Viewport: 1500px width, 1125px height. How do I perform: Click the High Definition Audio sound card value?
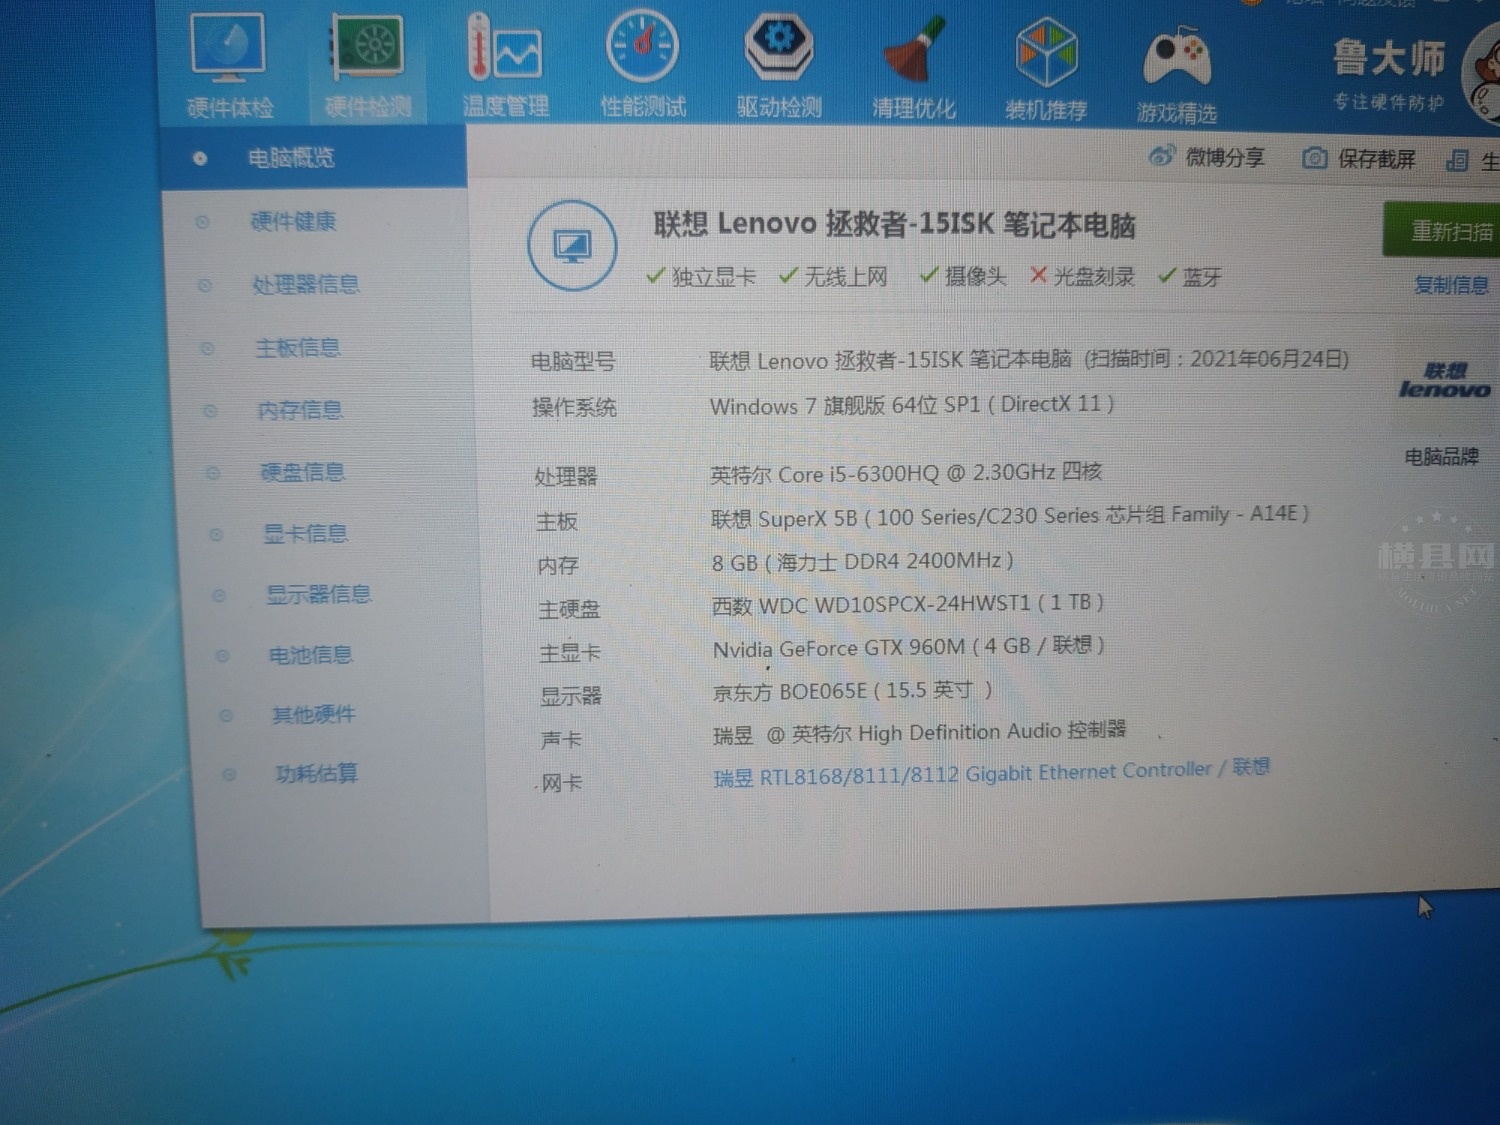point(920,732)
